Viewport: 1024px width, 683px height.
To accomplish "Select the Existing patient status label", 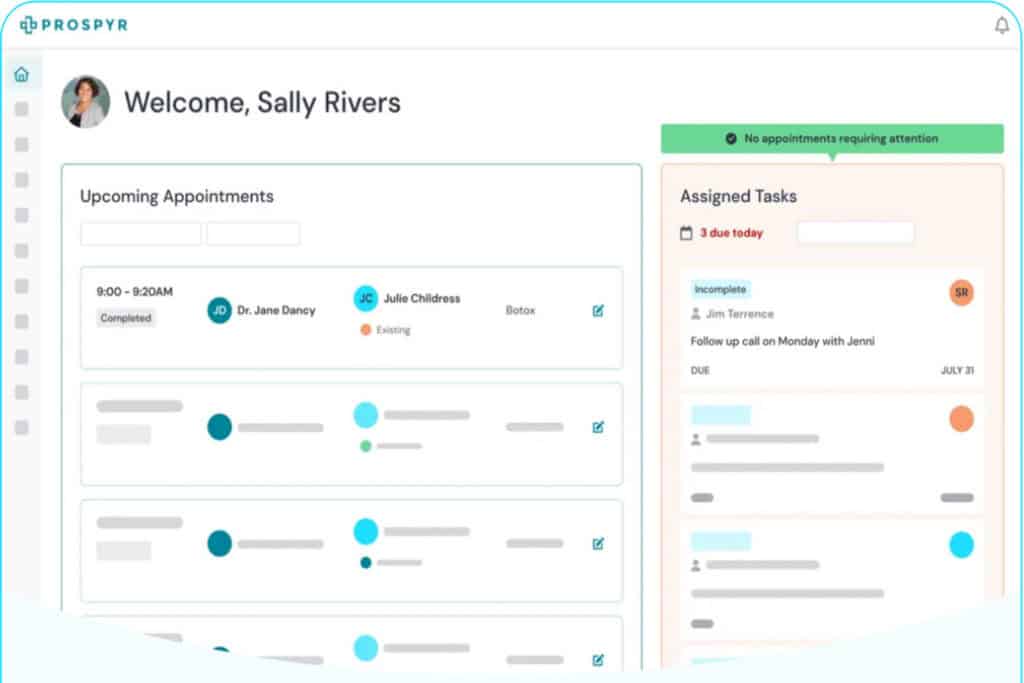I will click(x=392, y=330).
